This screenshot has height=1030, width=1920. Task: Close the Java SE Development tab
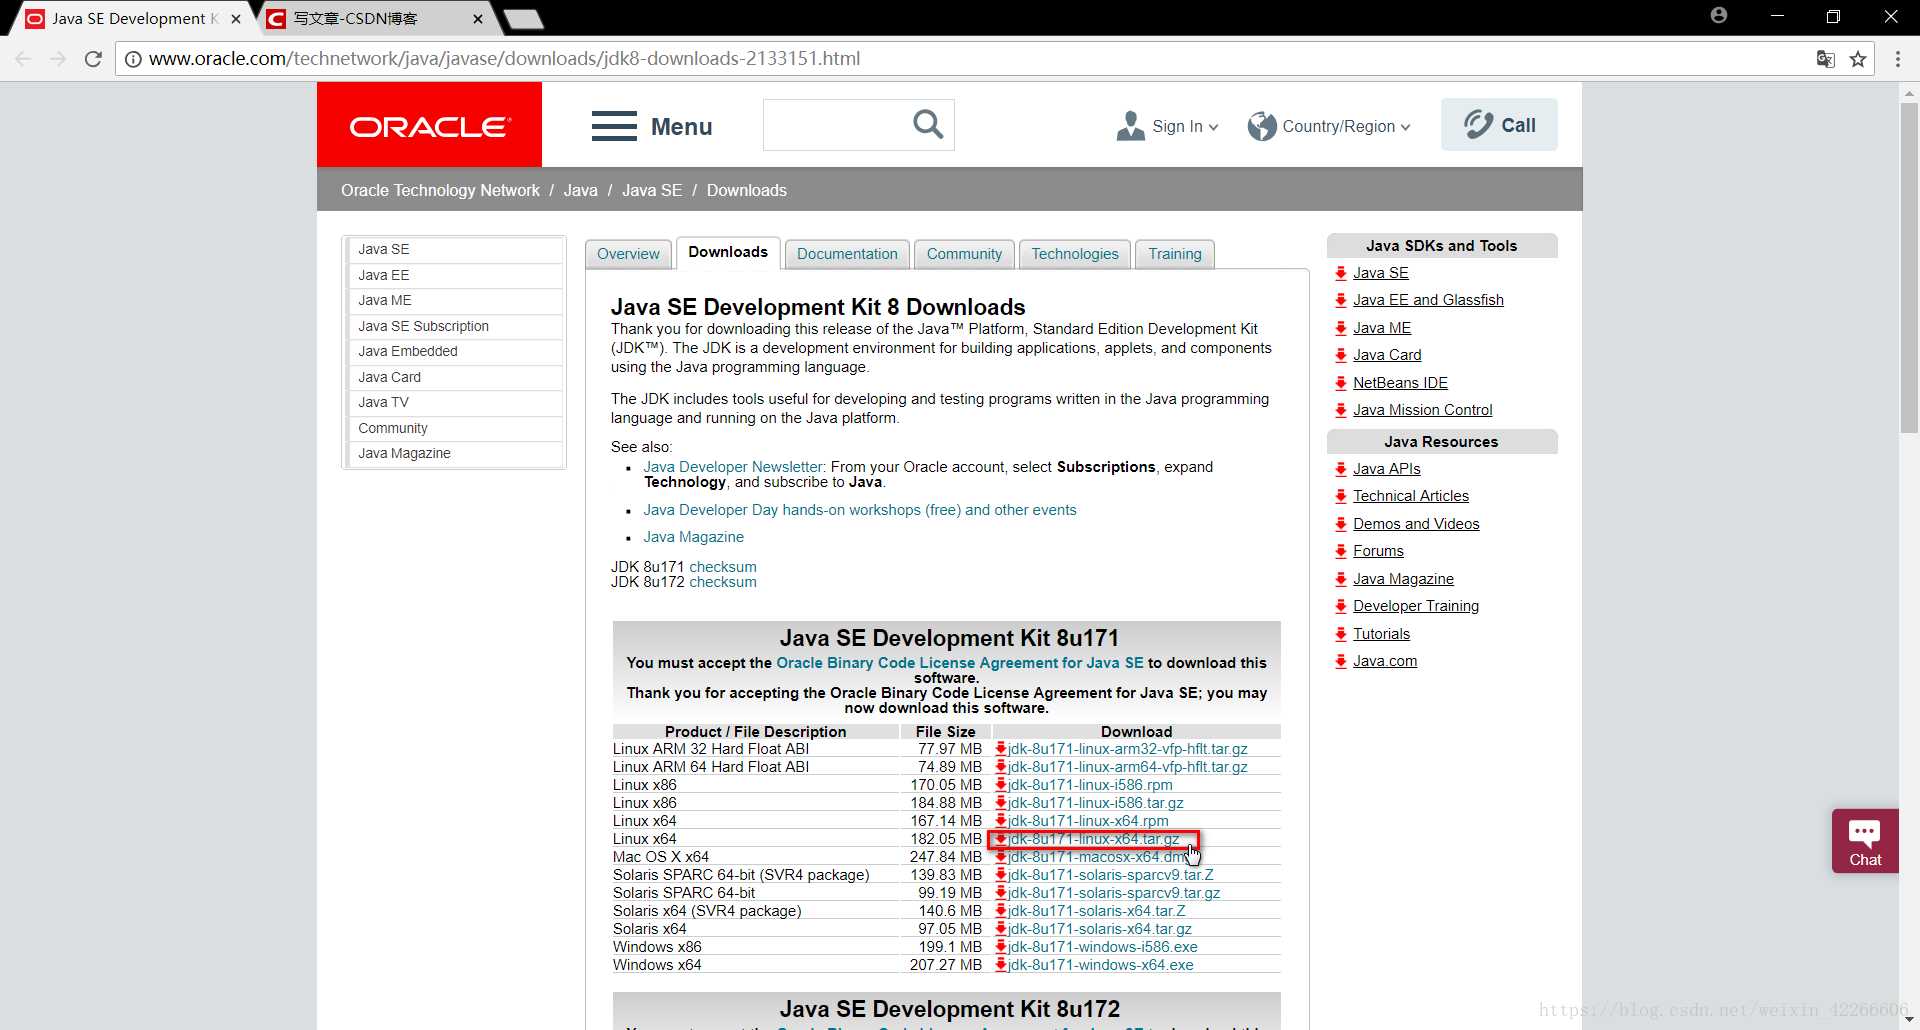tap(236, 19)
